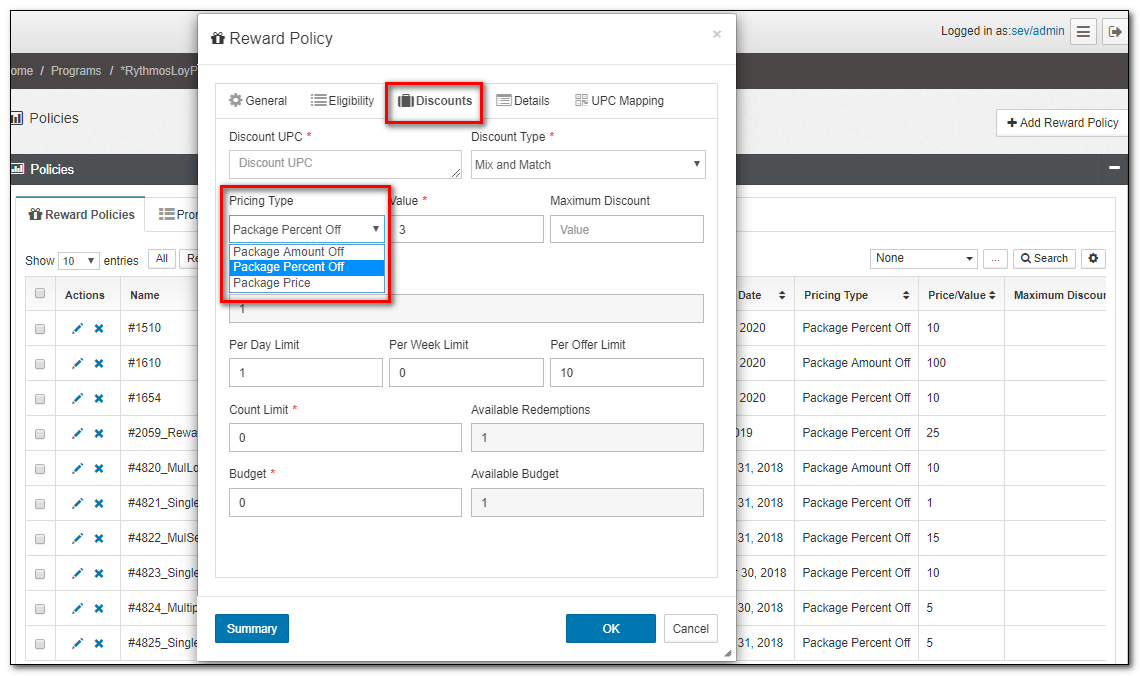Click delete X icon for #4820 row

(x=99, y=469)
